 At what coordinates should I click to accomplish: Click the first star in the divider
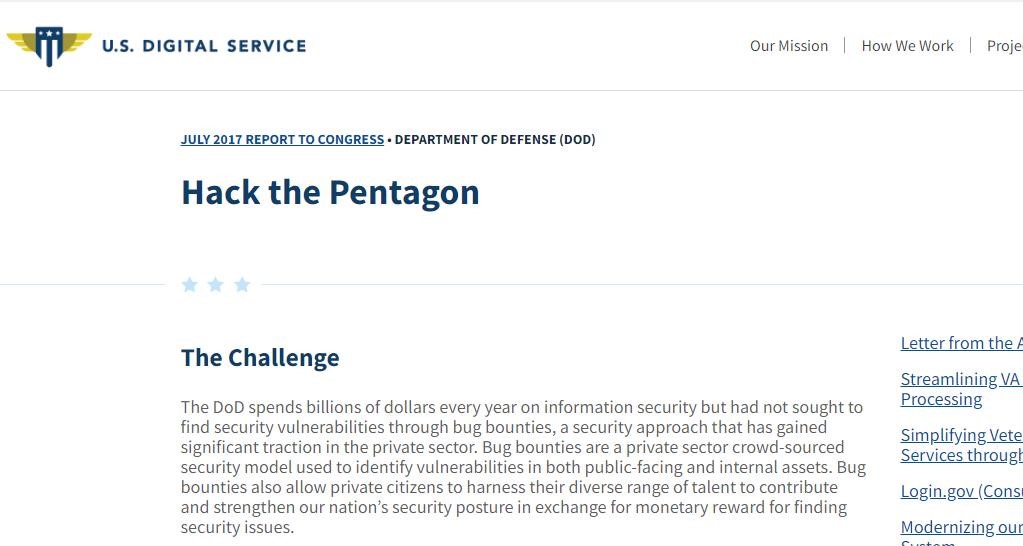click(190, 285)
